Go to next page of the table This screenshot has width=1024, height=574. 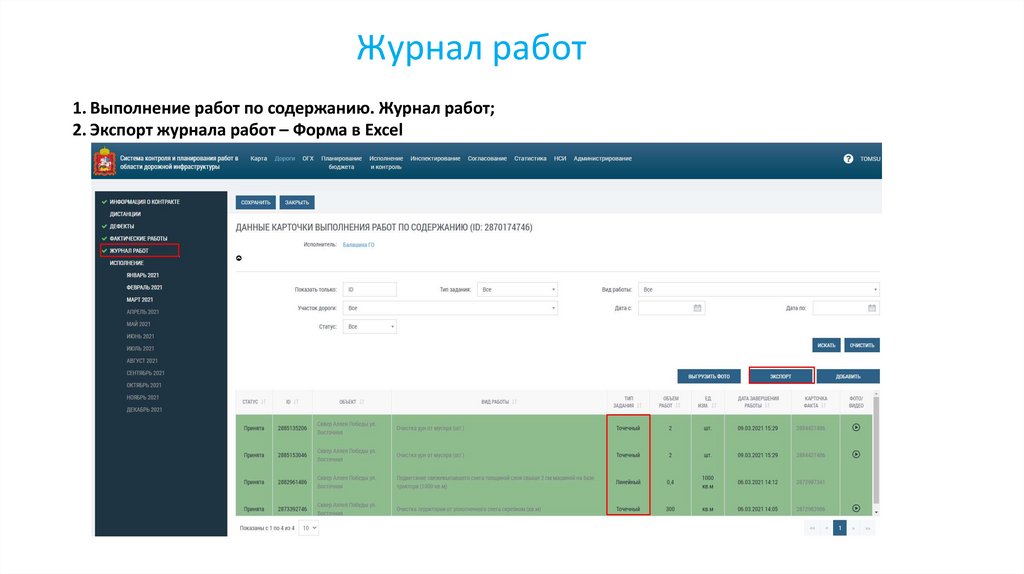(854, 528)
